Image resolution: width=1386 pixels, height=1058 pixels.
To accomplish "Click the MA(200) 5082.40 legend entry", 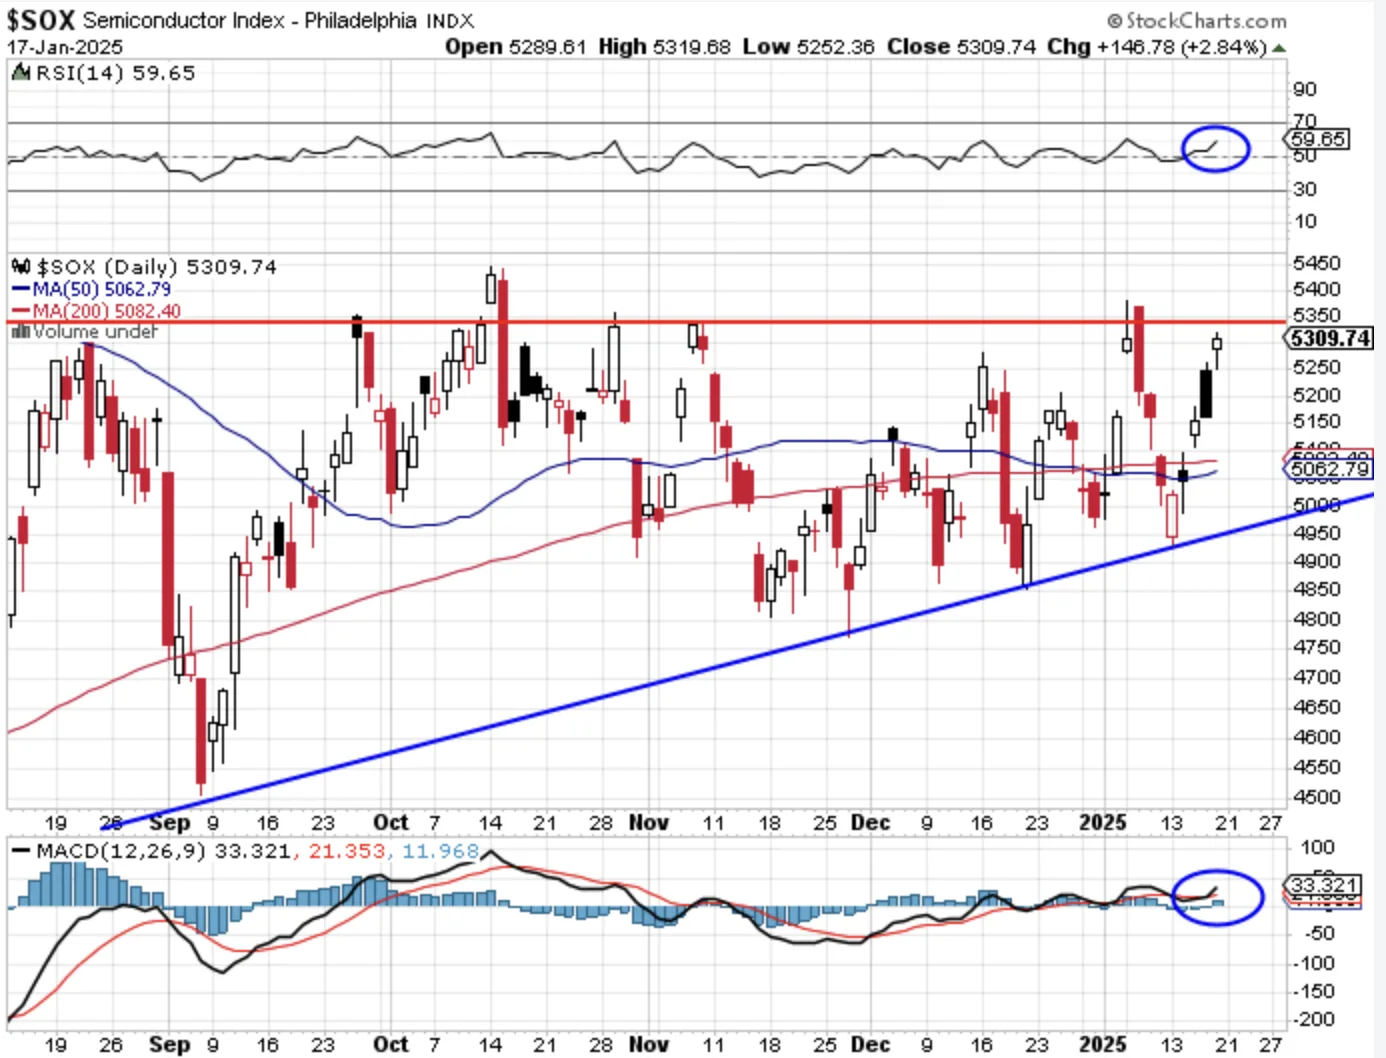I will [x=96, y=311].
